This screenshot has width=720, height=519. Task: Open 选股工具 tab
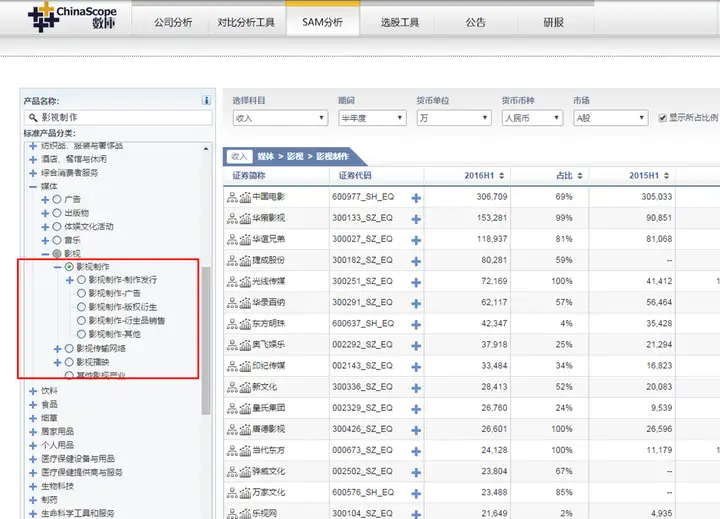(400, 22)
